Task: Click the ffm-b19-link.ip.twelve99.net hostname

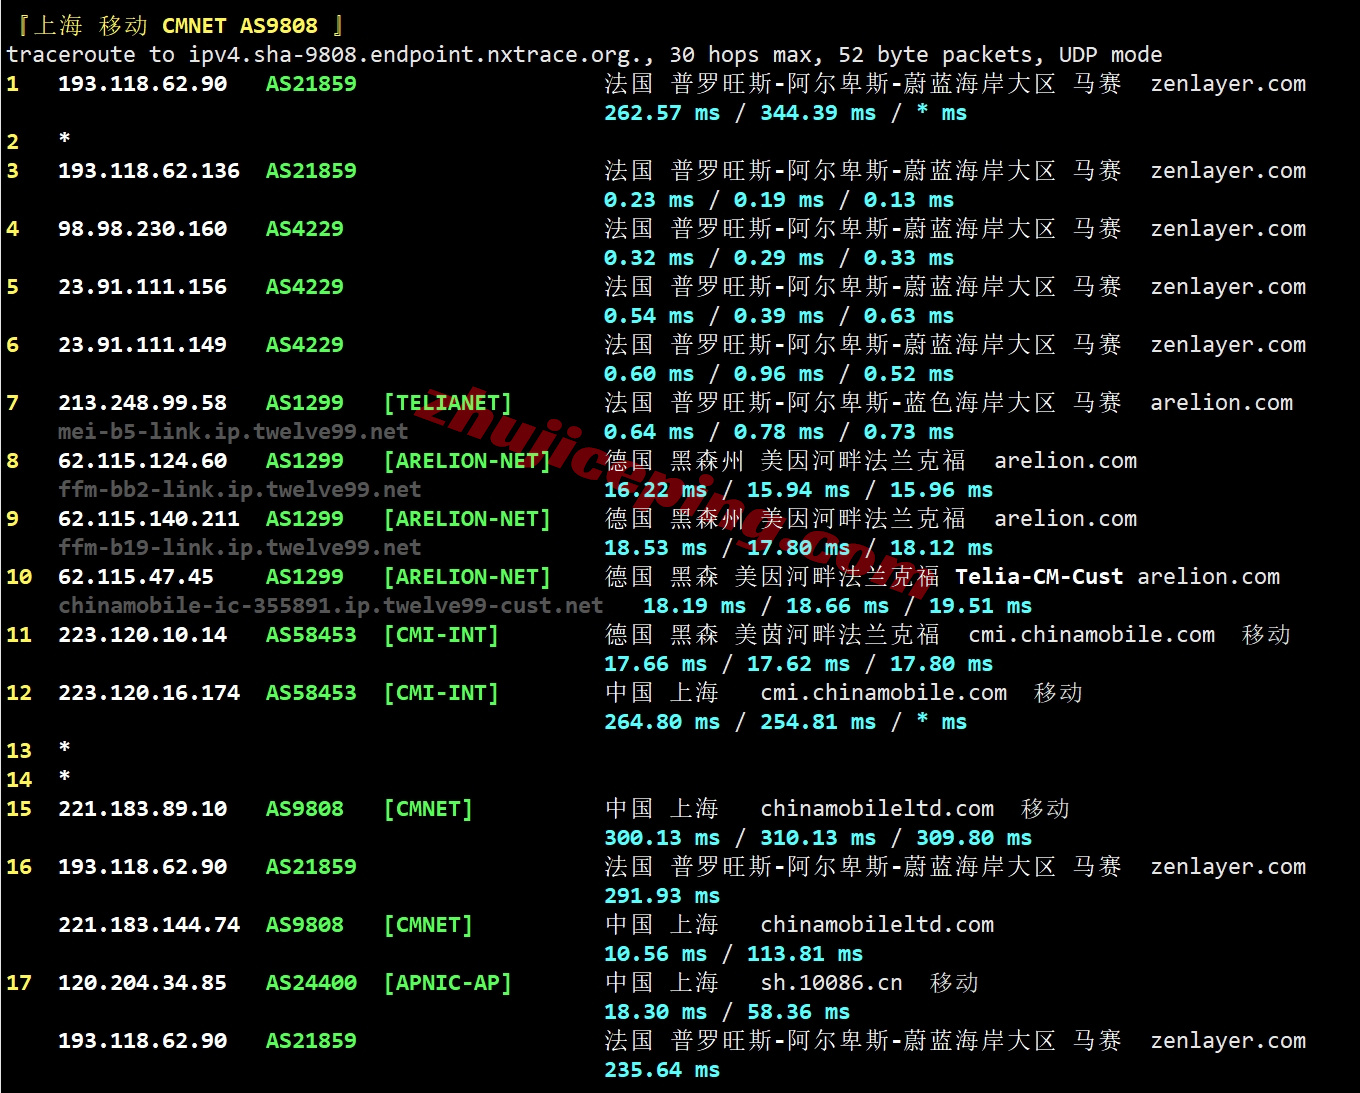Action: point(239,548)
